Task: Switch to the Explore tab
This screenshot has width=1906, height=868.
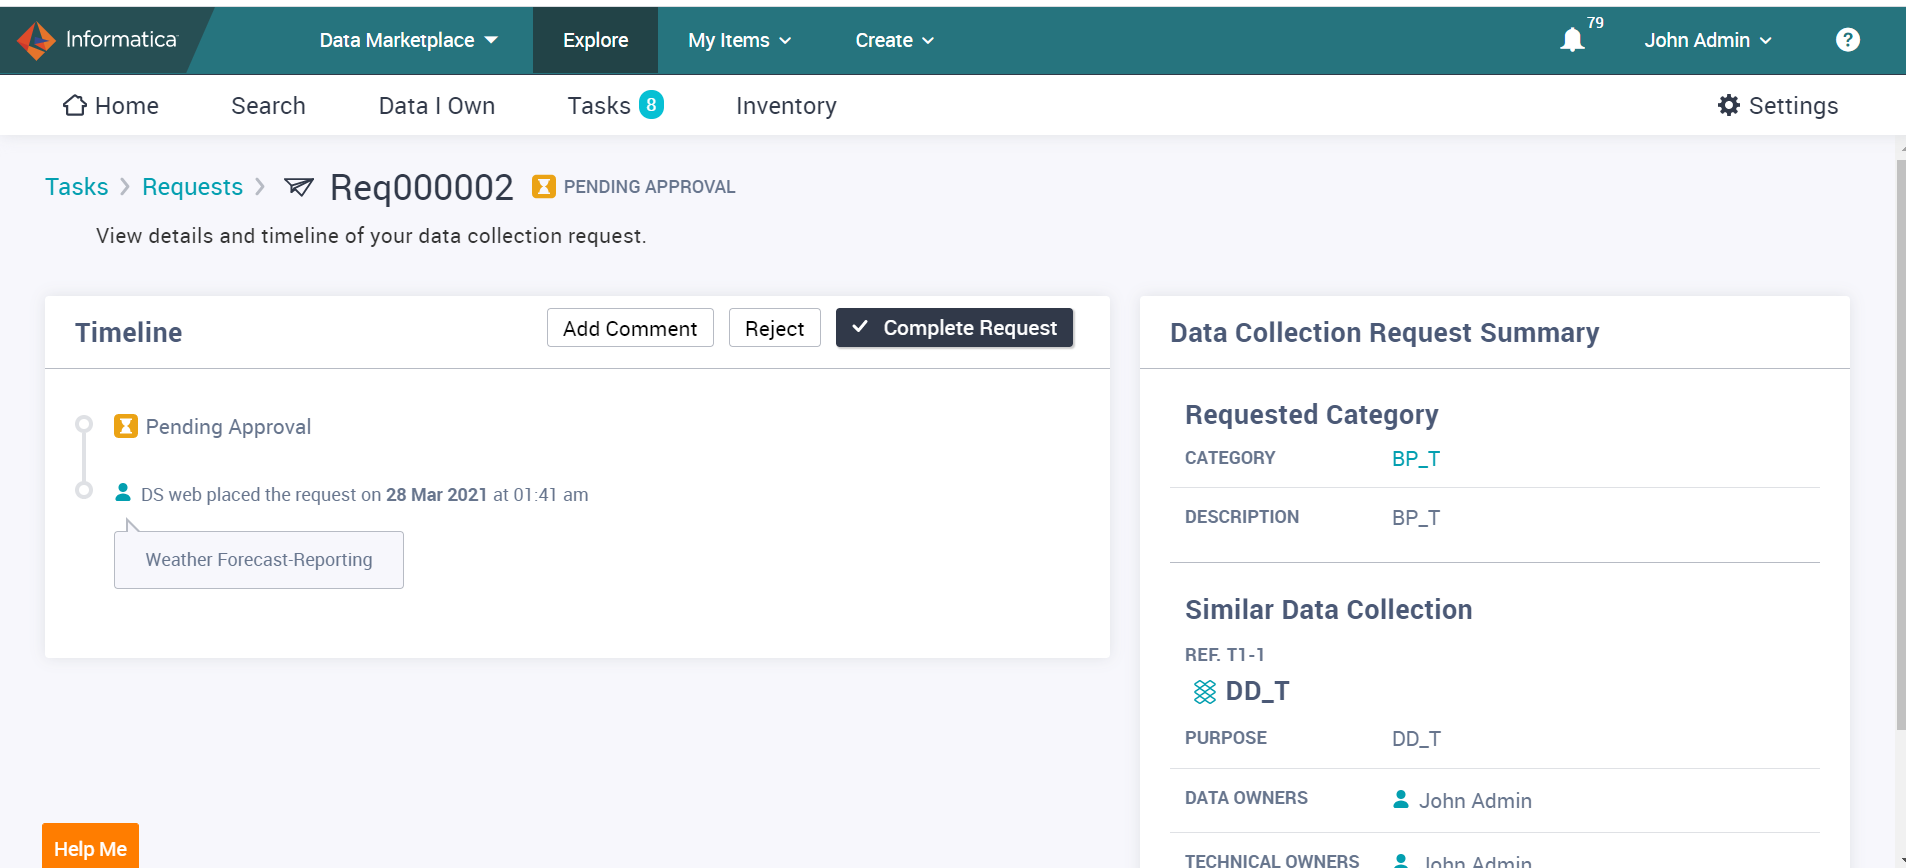Action: coord(595,40)
